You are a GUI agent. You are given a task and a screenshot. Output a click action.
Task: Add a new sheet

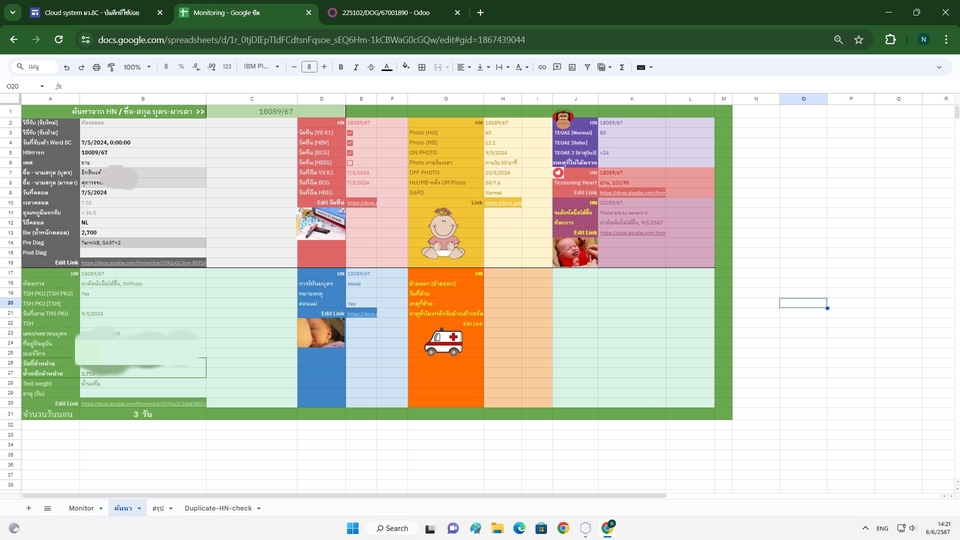pos(28,508)
